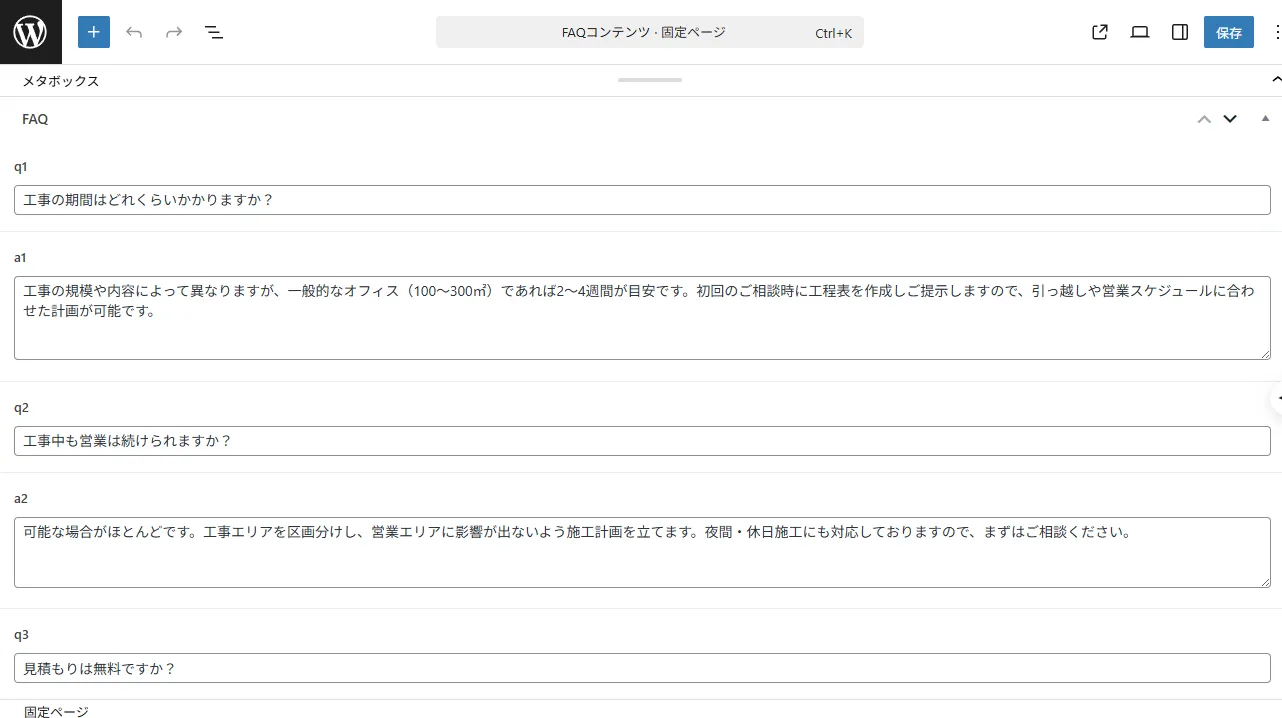Collapse the メタボックス section chevron
Image resolution: width=1282 pixels, height=718 pixels.
(1275, 80)
